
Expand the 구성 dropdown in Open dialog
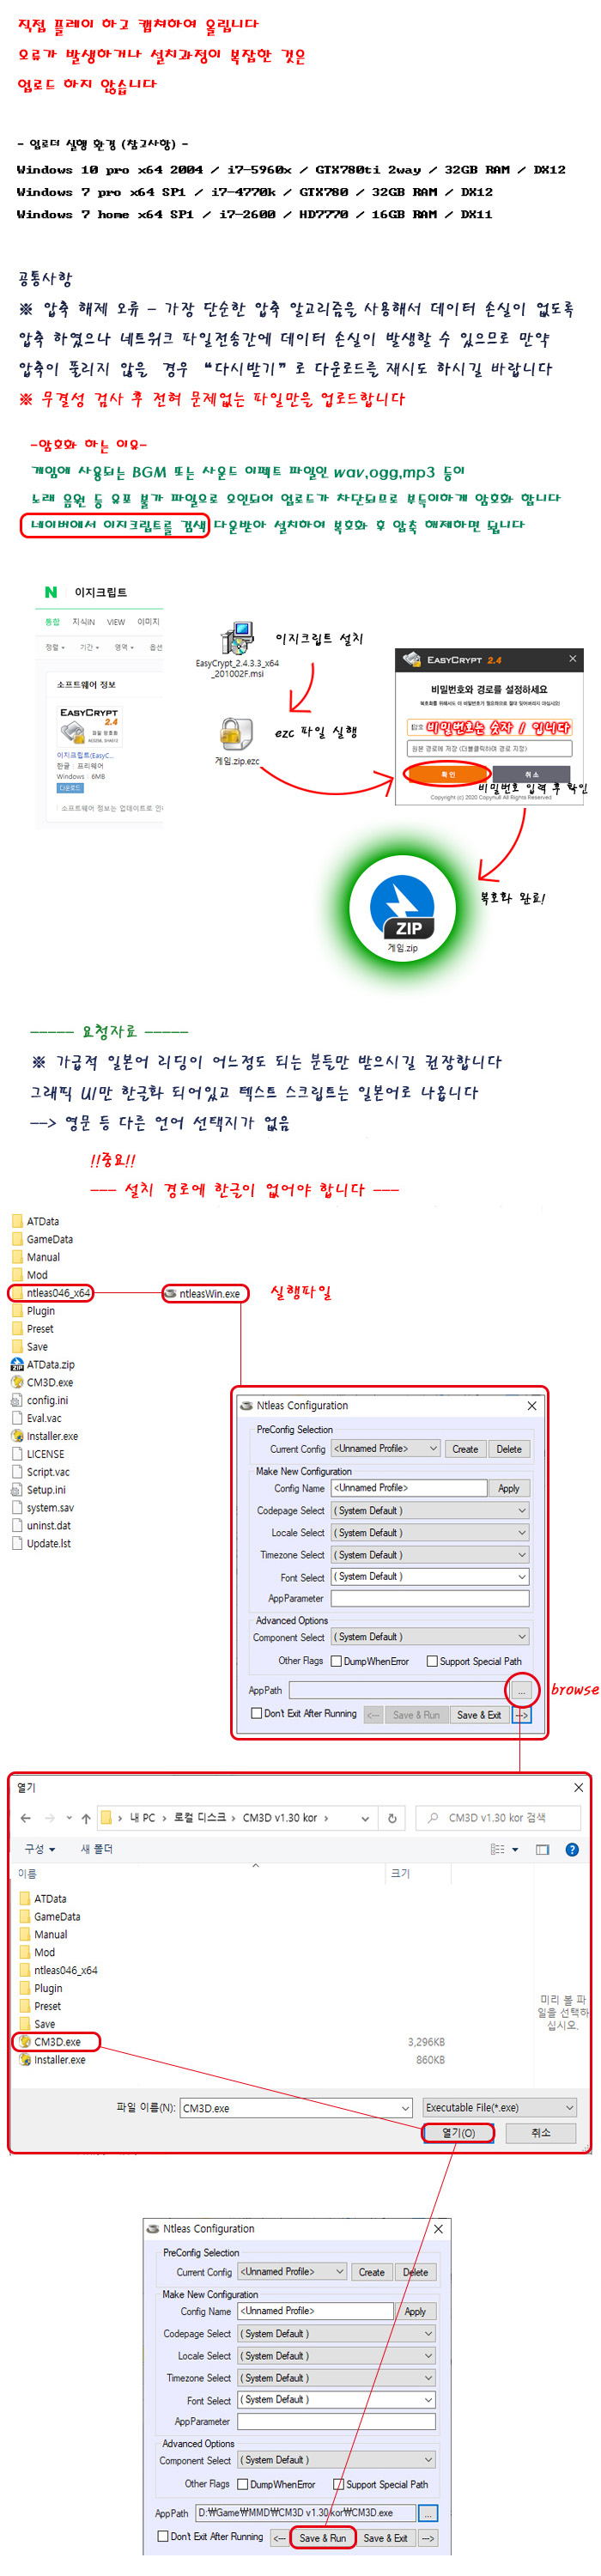click(40, 1849)
